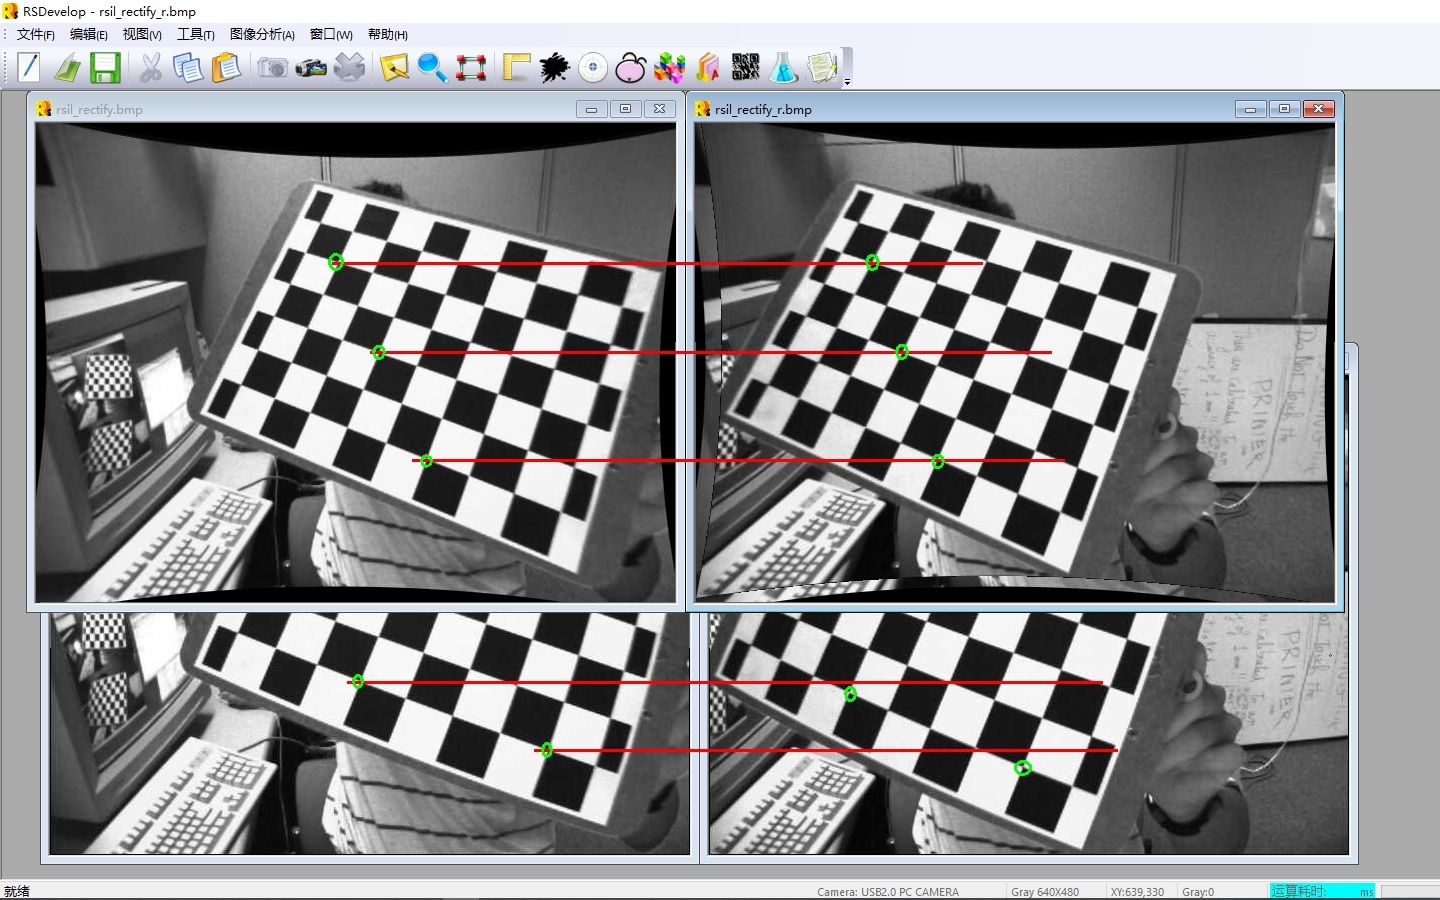Screen dimensions: 1440x900
Task: Close the rsil_rectify_r.bmp window
Action: tap(1319, 109)
